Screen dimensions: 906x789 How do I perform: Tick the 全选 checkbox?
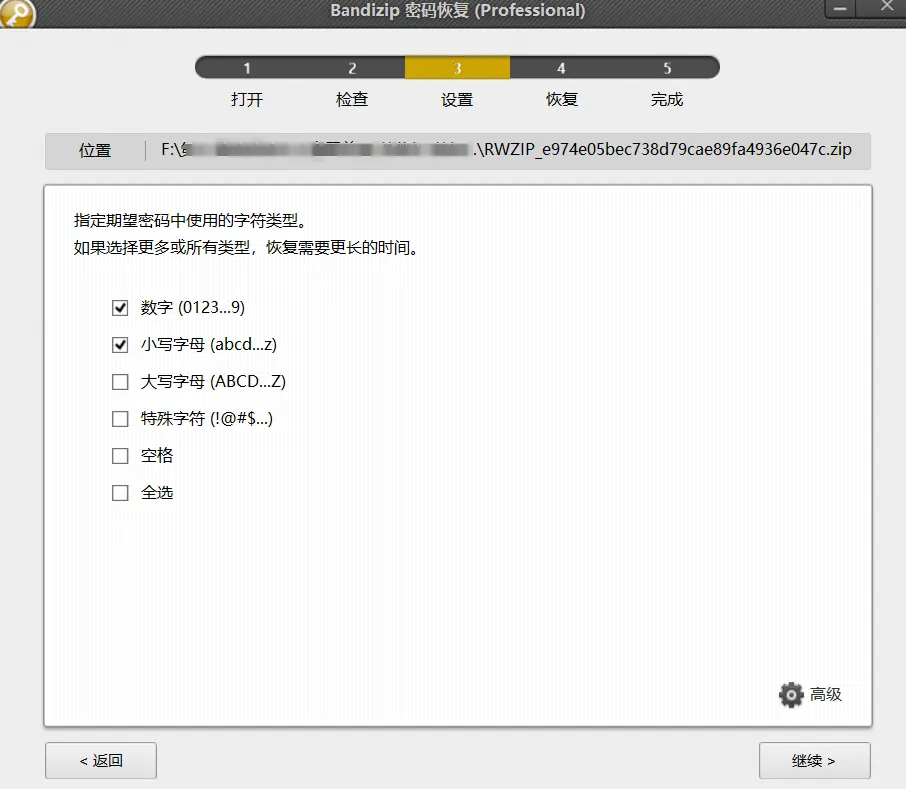point(120,493)
